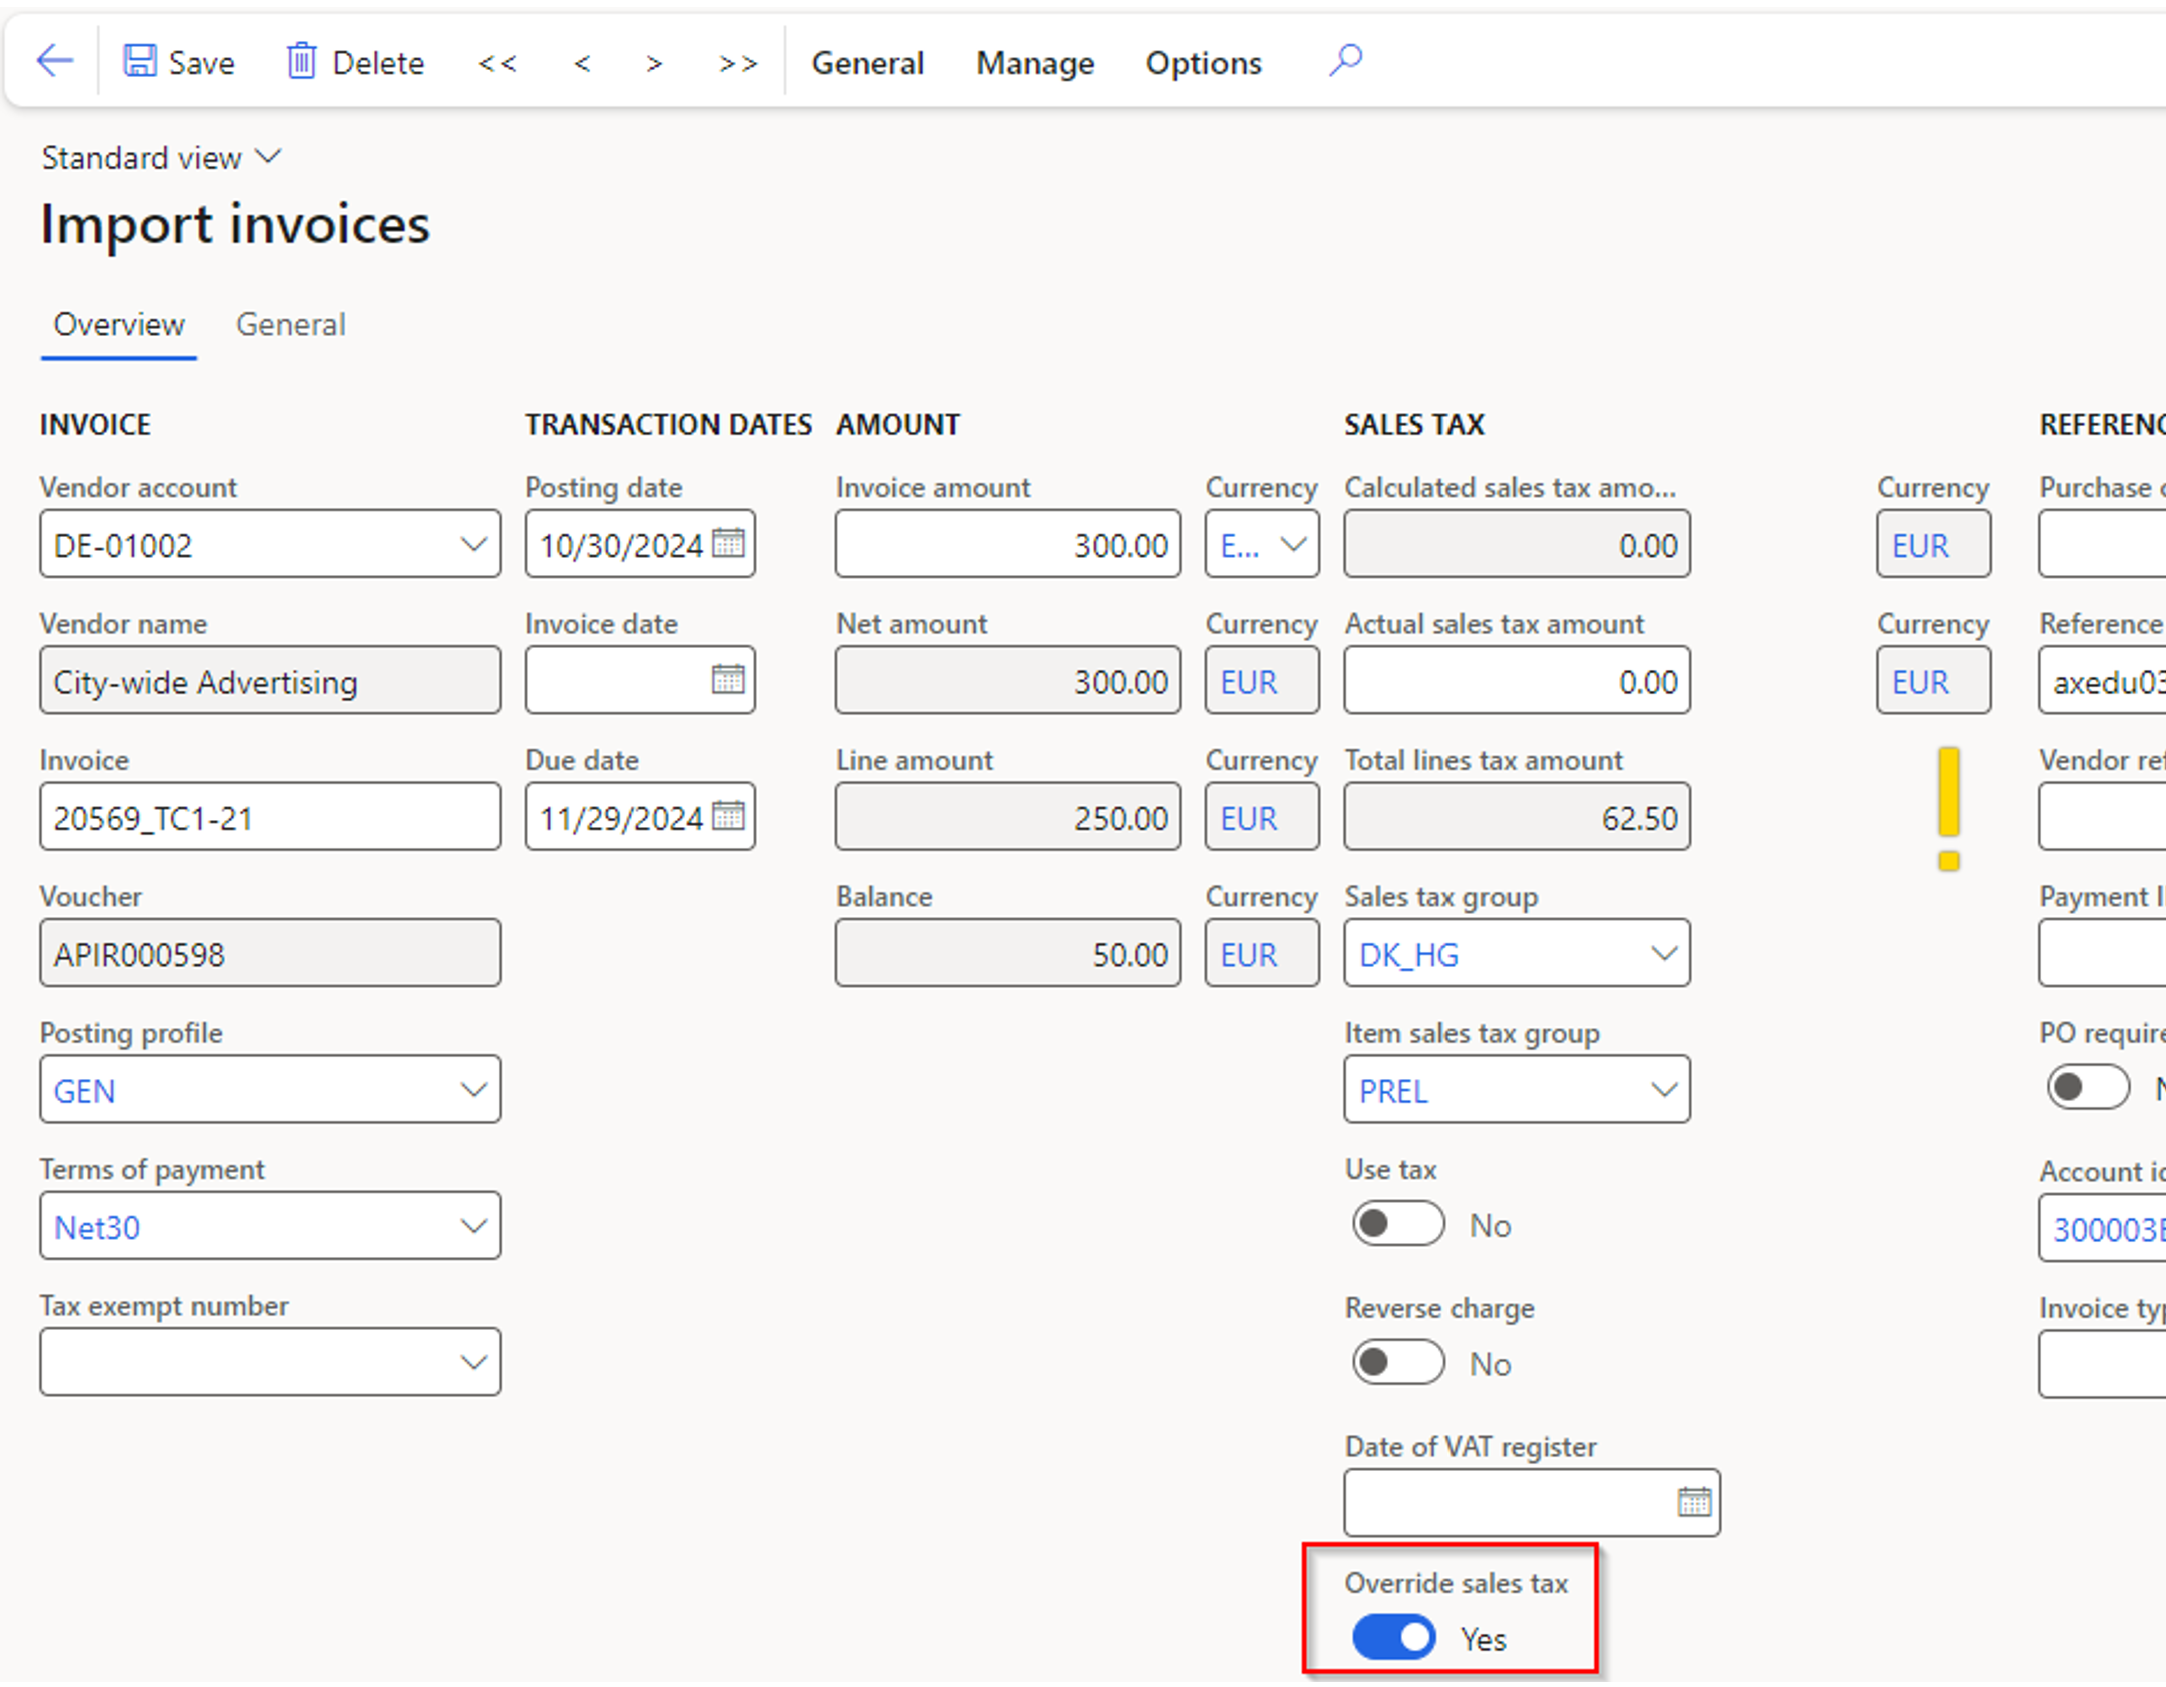Screen dimensions: 2166x1687
Task: Expand the Vendor account dropdown
Action: tap(473, 544)
